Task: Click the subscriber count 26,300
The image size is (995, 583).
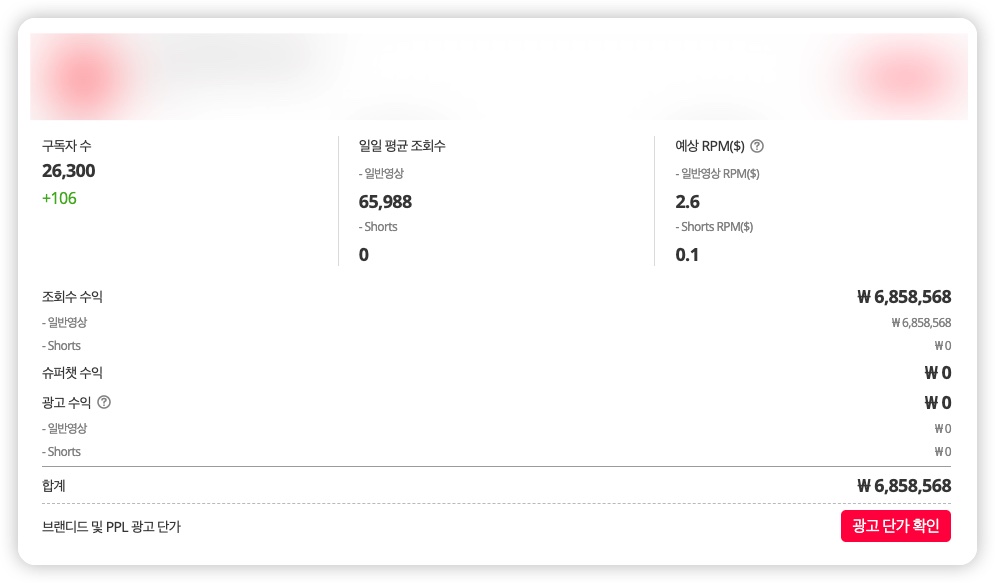Action: [x=69, y=171]
